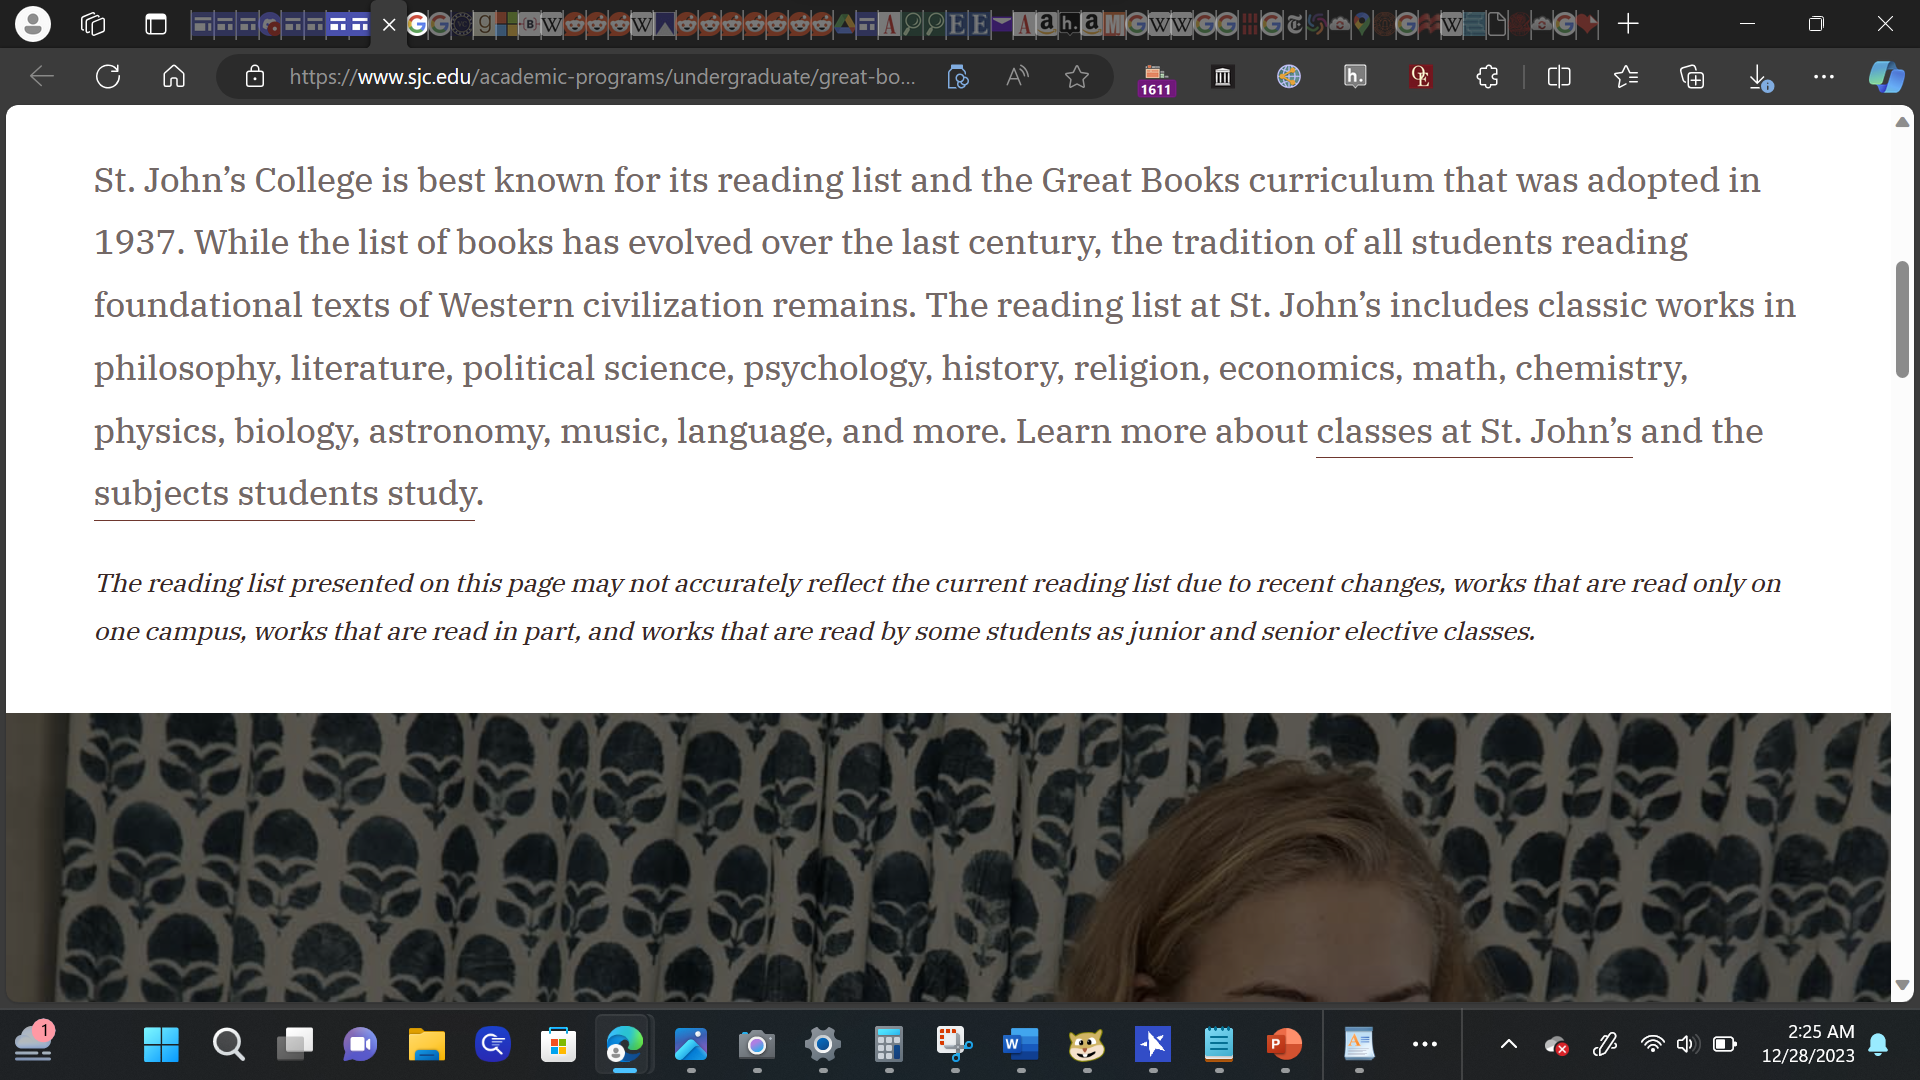
Task: Open Microsoft Word from the taskbar
Action: [x=1020, y=1045]
